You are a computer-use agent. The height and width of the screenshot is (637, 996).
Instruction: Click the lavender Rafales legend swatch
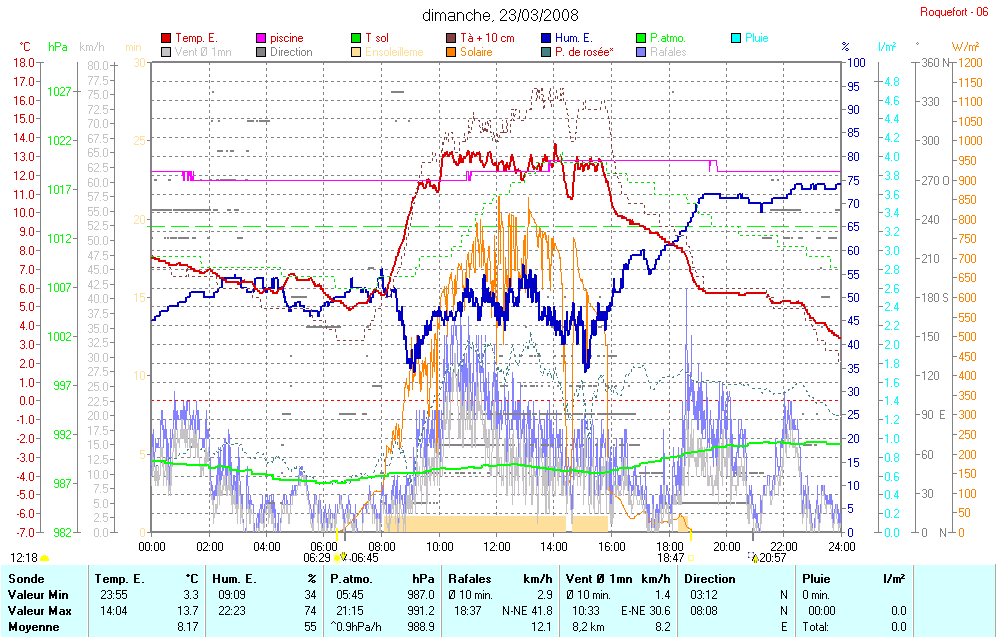[641, 52]
